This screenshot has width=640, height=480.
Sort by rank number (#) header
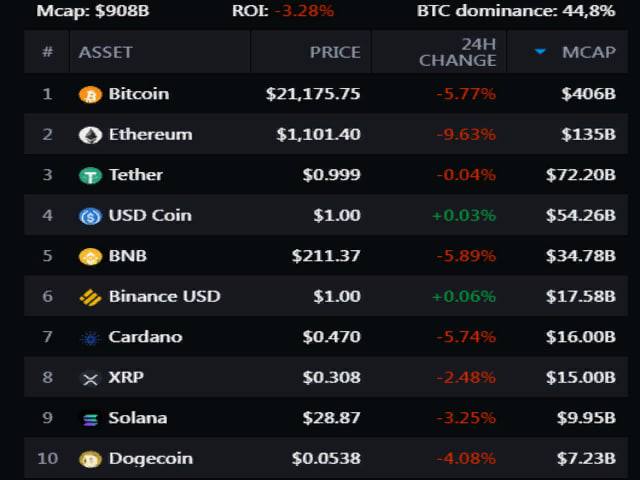tap(47, 52)
